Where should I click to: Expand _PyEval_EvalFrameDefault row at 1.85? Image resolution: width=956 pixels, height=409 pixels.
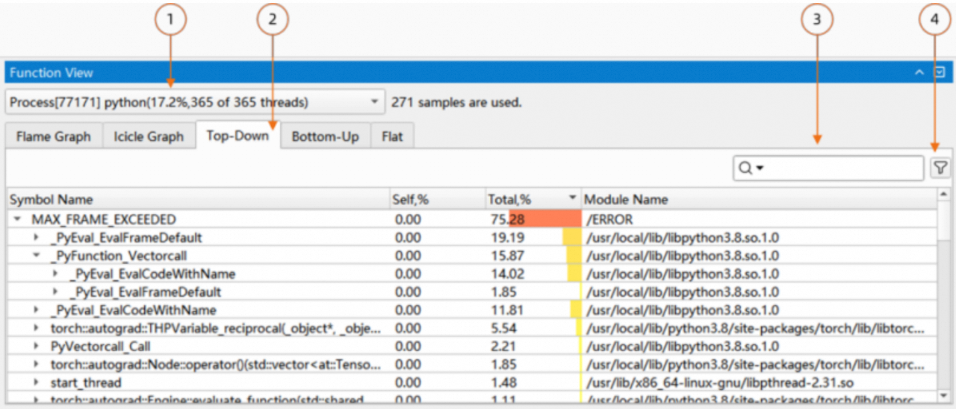[57, 292]
